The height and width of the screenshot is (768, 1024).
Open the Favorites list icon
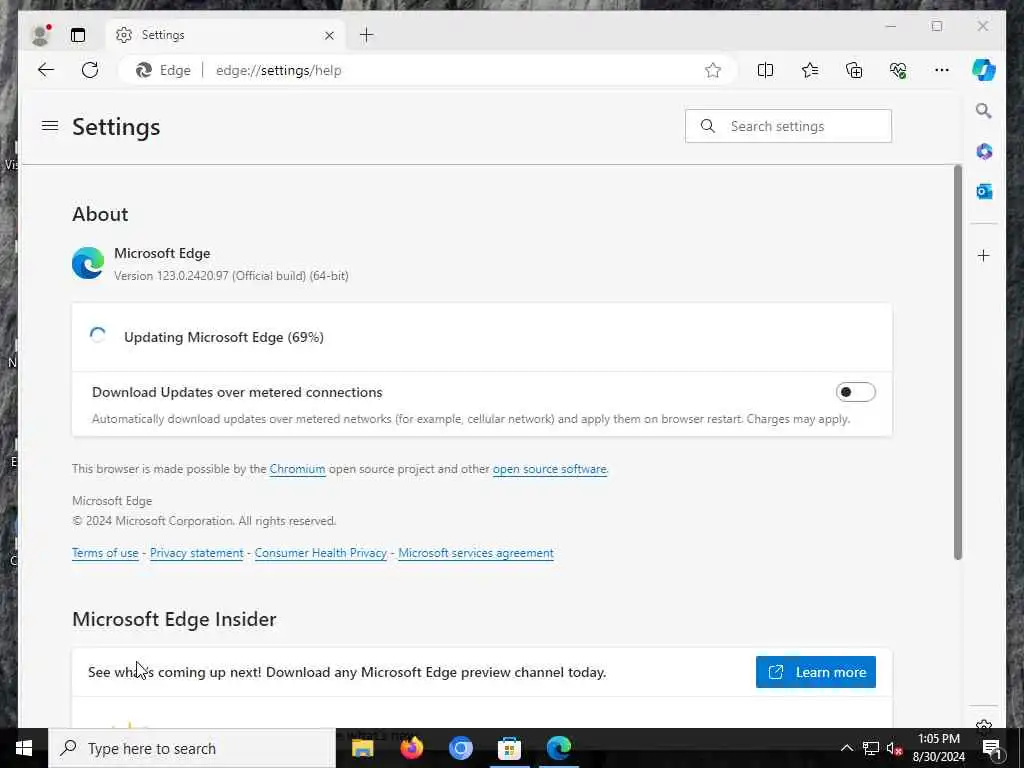[810, 70]
